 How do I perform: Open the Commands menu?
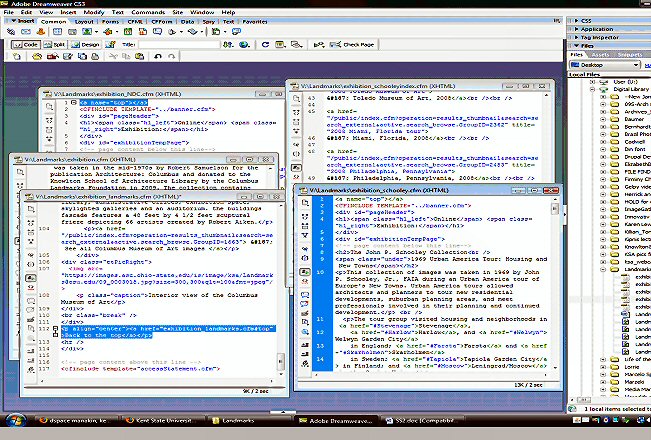point(148,12)
